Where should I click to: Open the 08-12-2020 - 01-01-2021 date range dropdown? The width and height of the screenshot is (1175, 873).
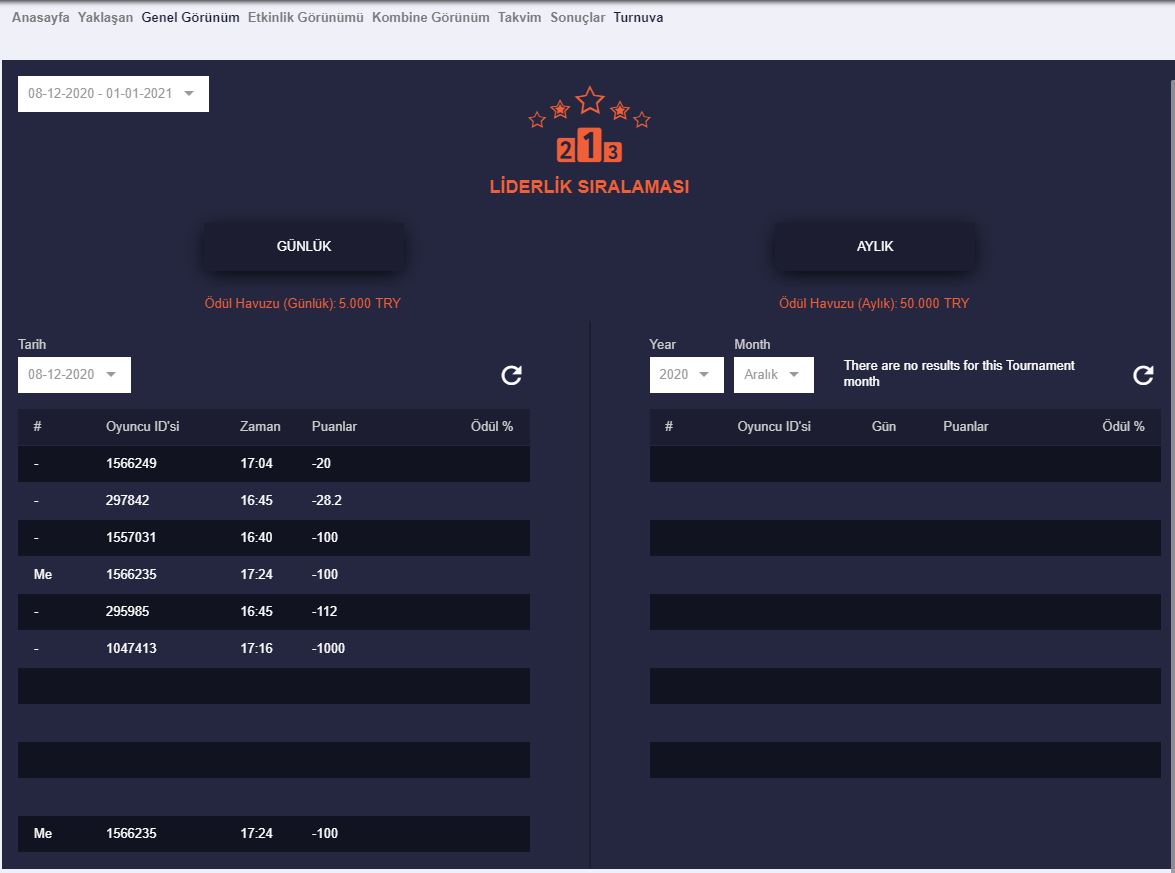click(x=113, y=94)
